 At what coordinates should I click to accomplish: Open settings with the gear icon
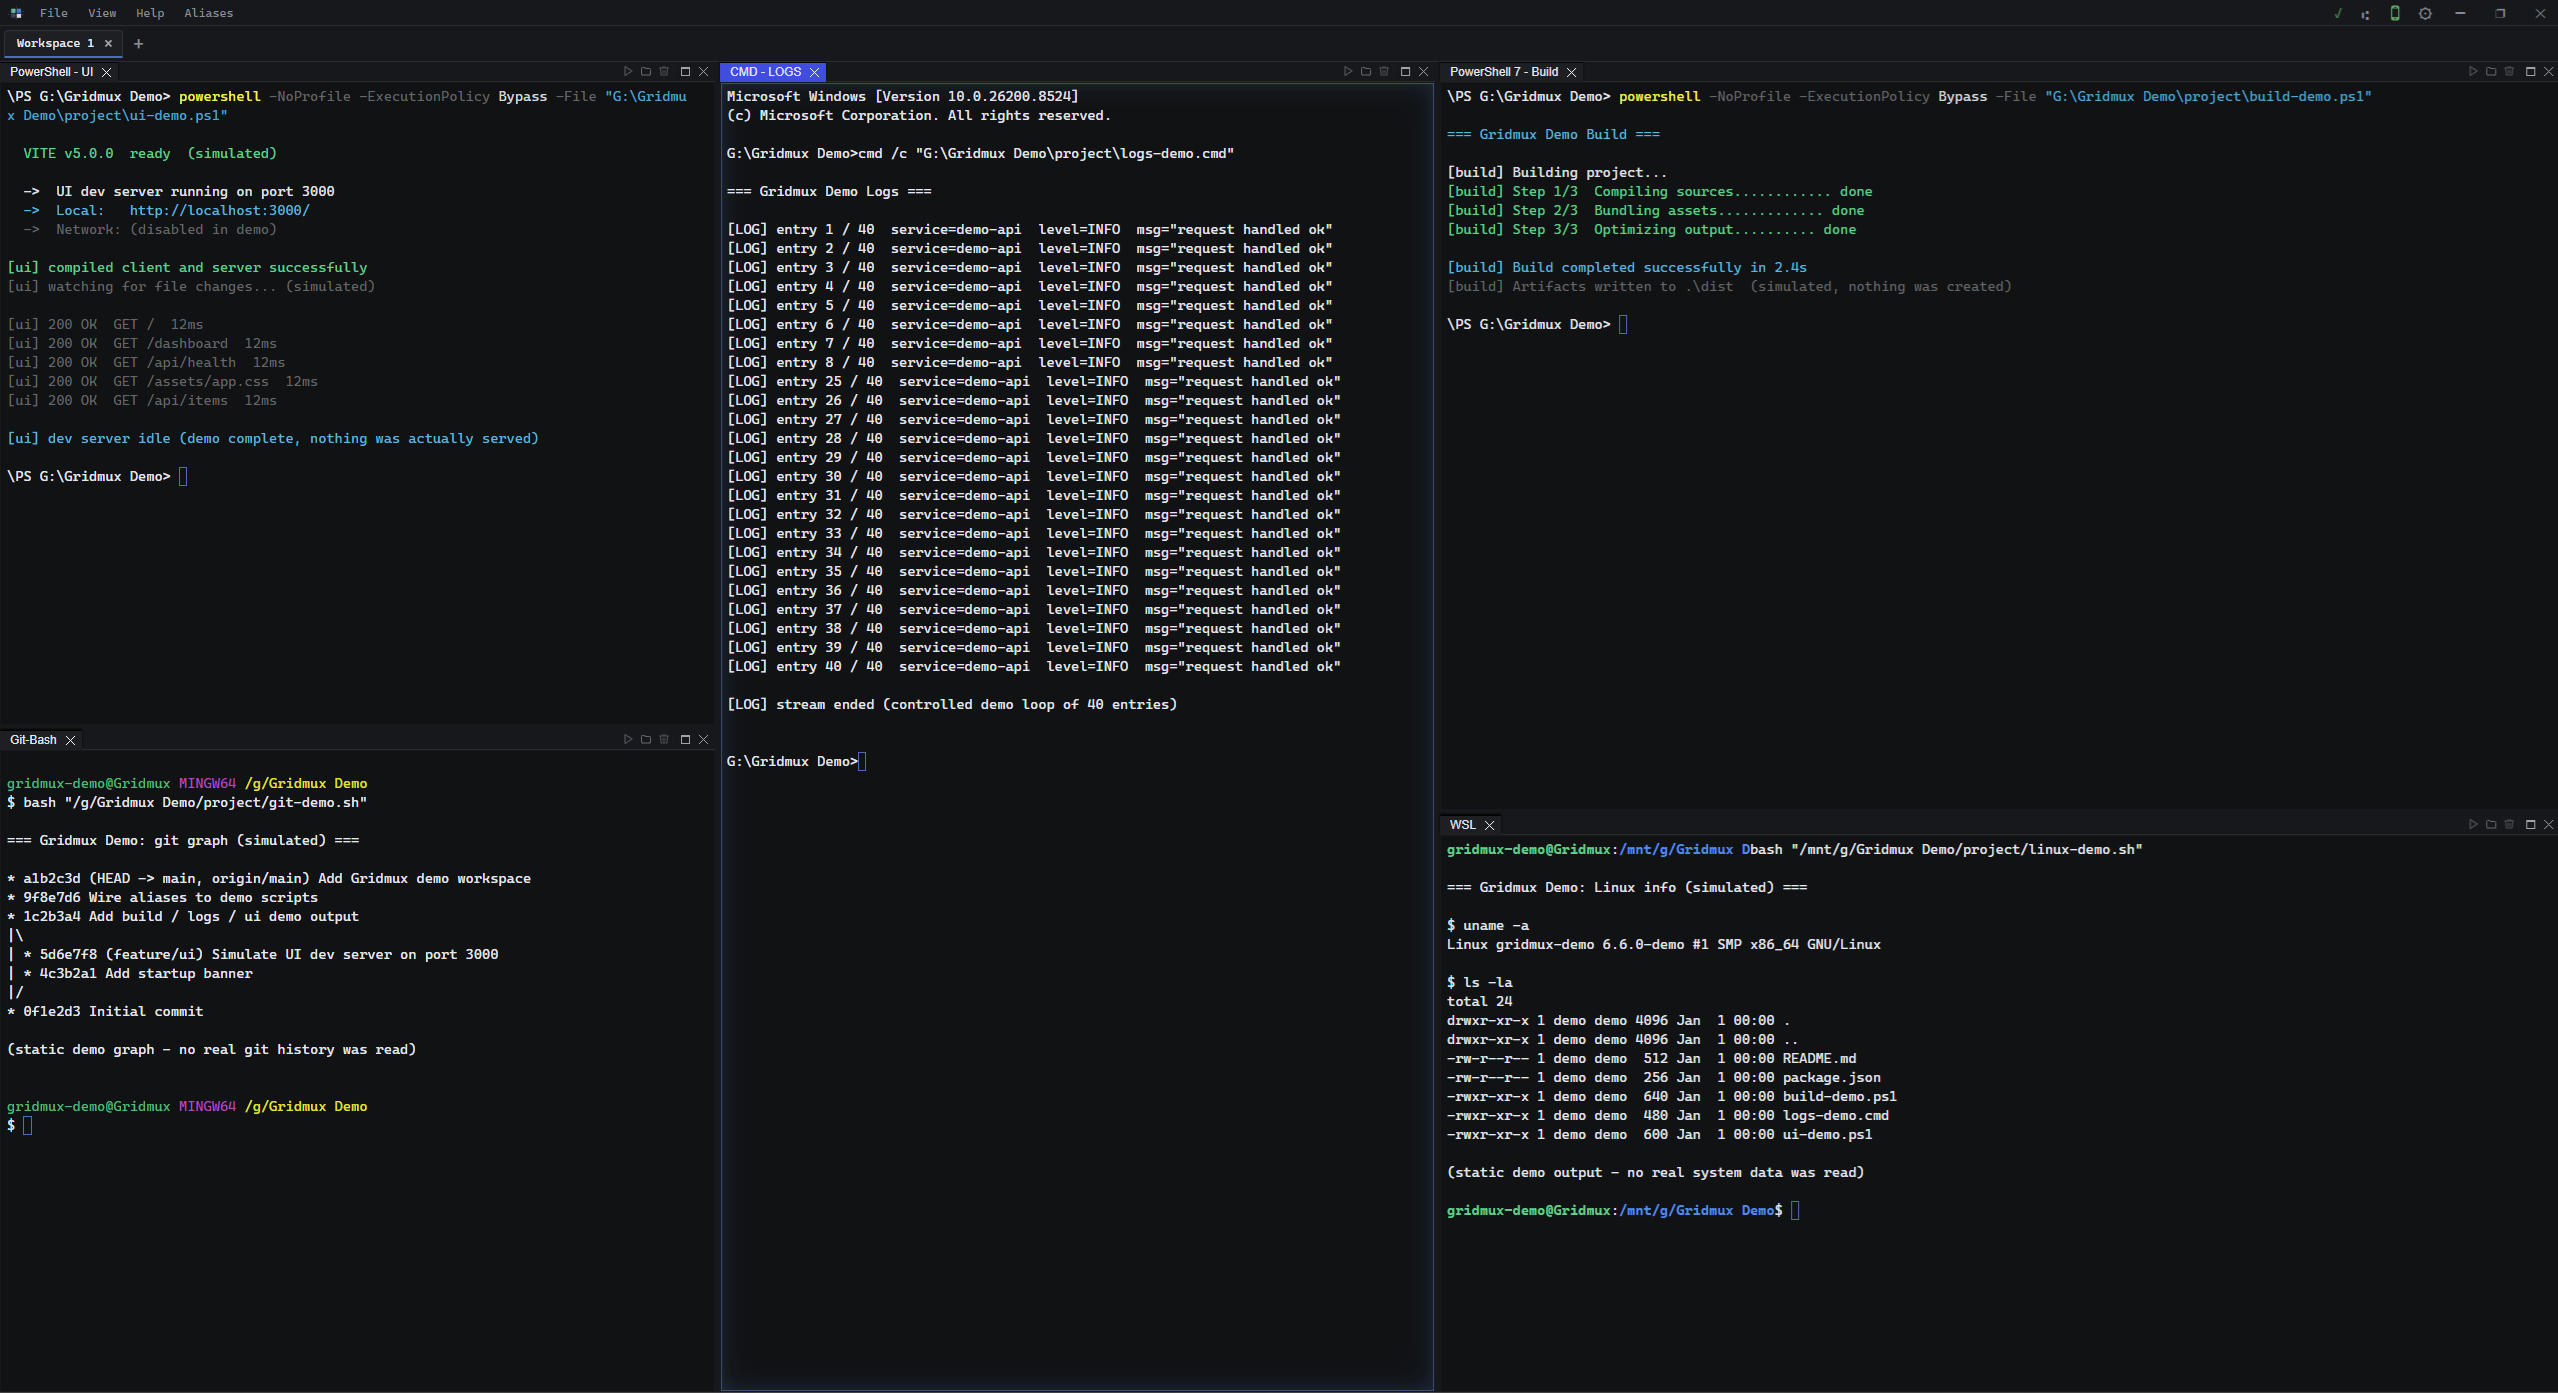tap(2425, 13)
